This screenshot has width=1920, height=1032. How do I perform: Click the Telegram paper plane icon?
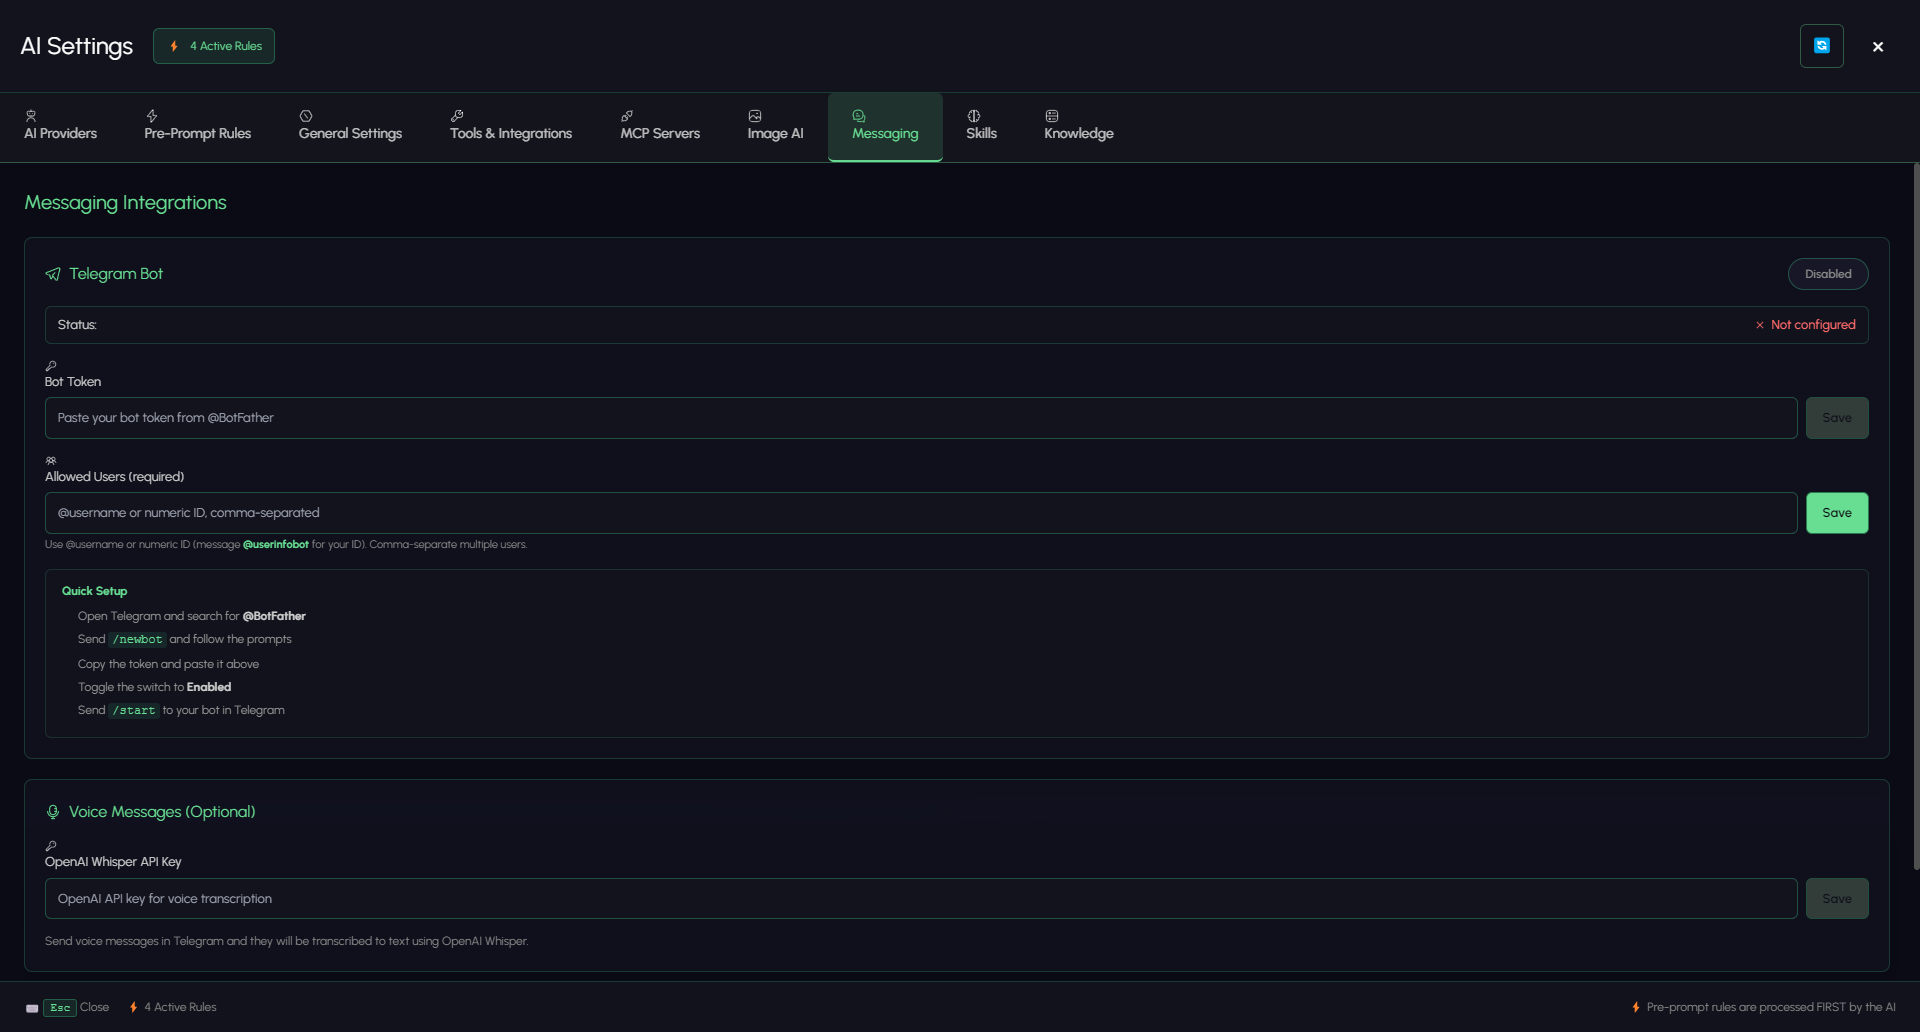tap(53, 274)
